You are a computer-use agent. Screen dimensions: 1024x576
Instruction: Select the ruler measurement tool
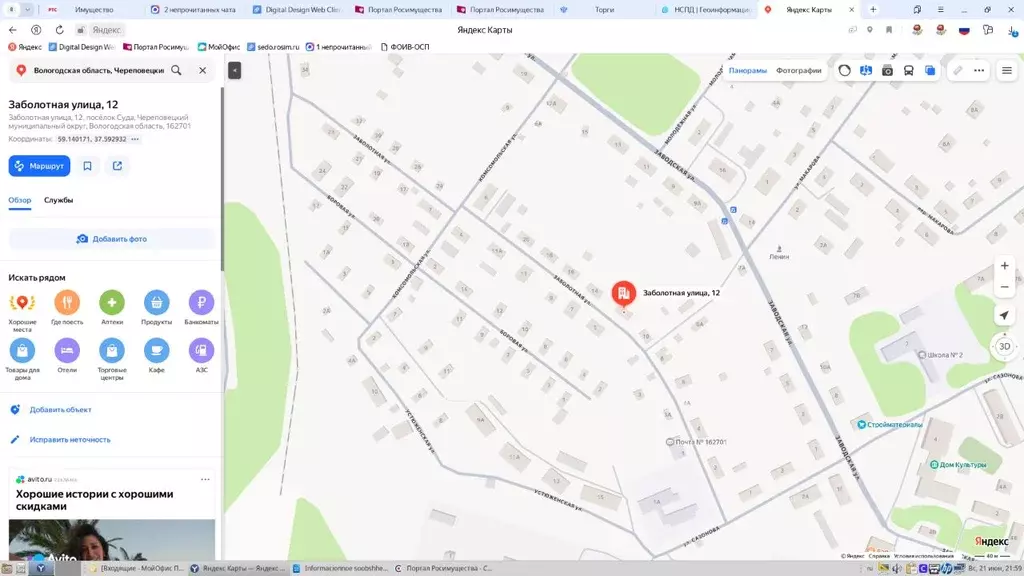pyautogui.click(x=957, y=71)
